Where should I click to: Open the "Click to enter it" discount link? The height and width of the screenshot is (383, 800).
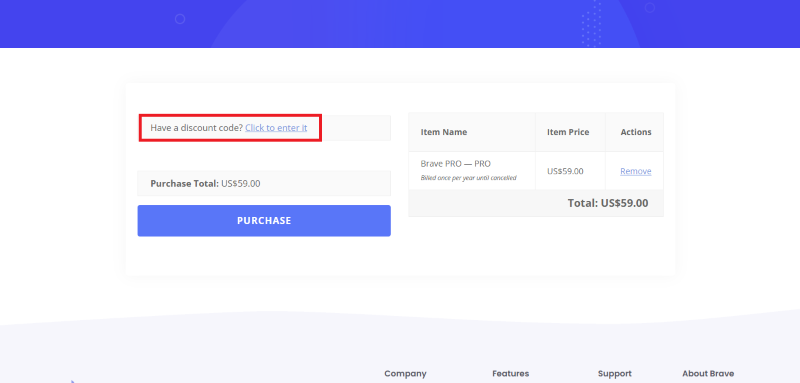click(276, 127)
